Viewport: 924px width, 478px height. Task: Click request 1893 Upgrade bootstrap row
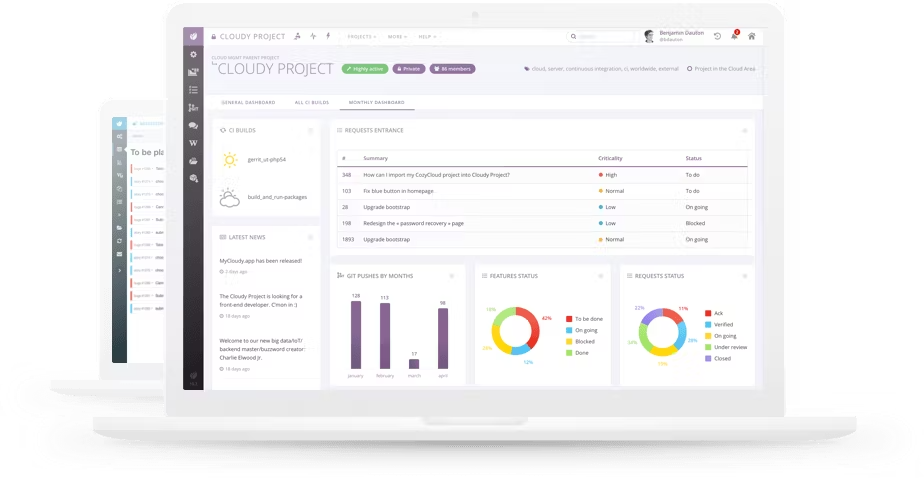(542, 239)
